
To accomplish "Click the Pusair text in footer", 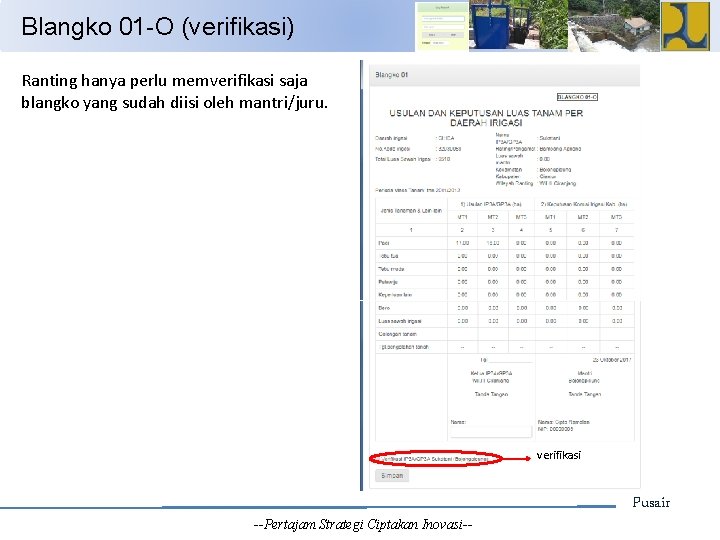I will pos(651,502).
